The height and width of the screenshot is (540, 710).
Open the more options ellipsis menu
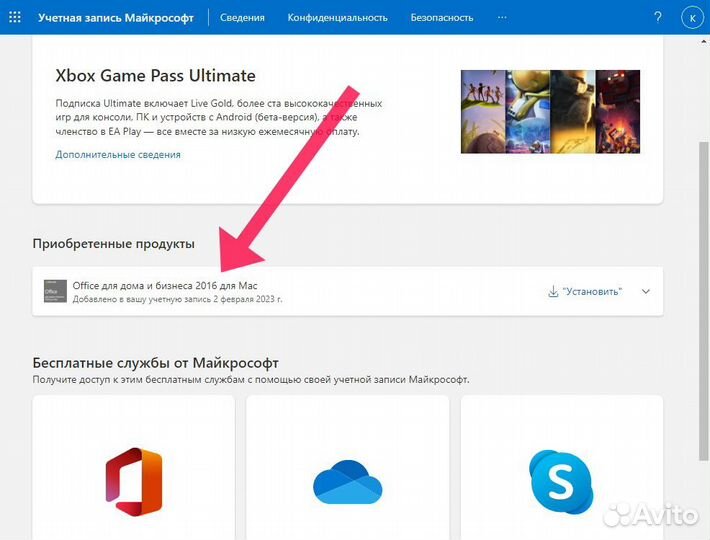pos(501,18)
